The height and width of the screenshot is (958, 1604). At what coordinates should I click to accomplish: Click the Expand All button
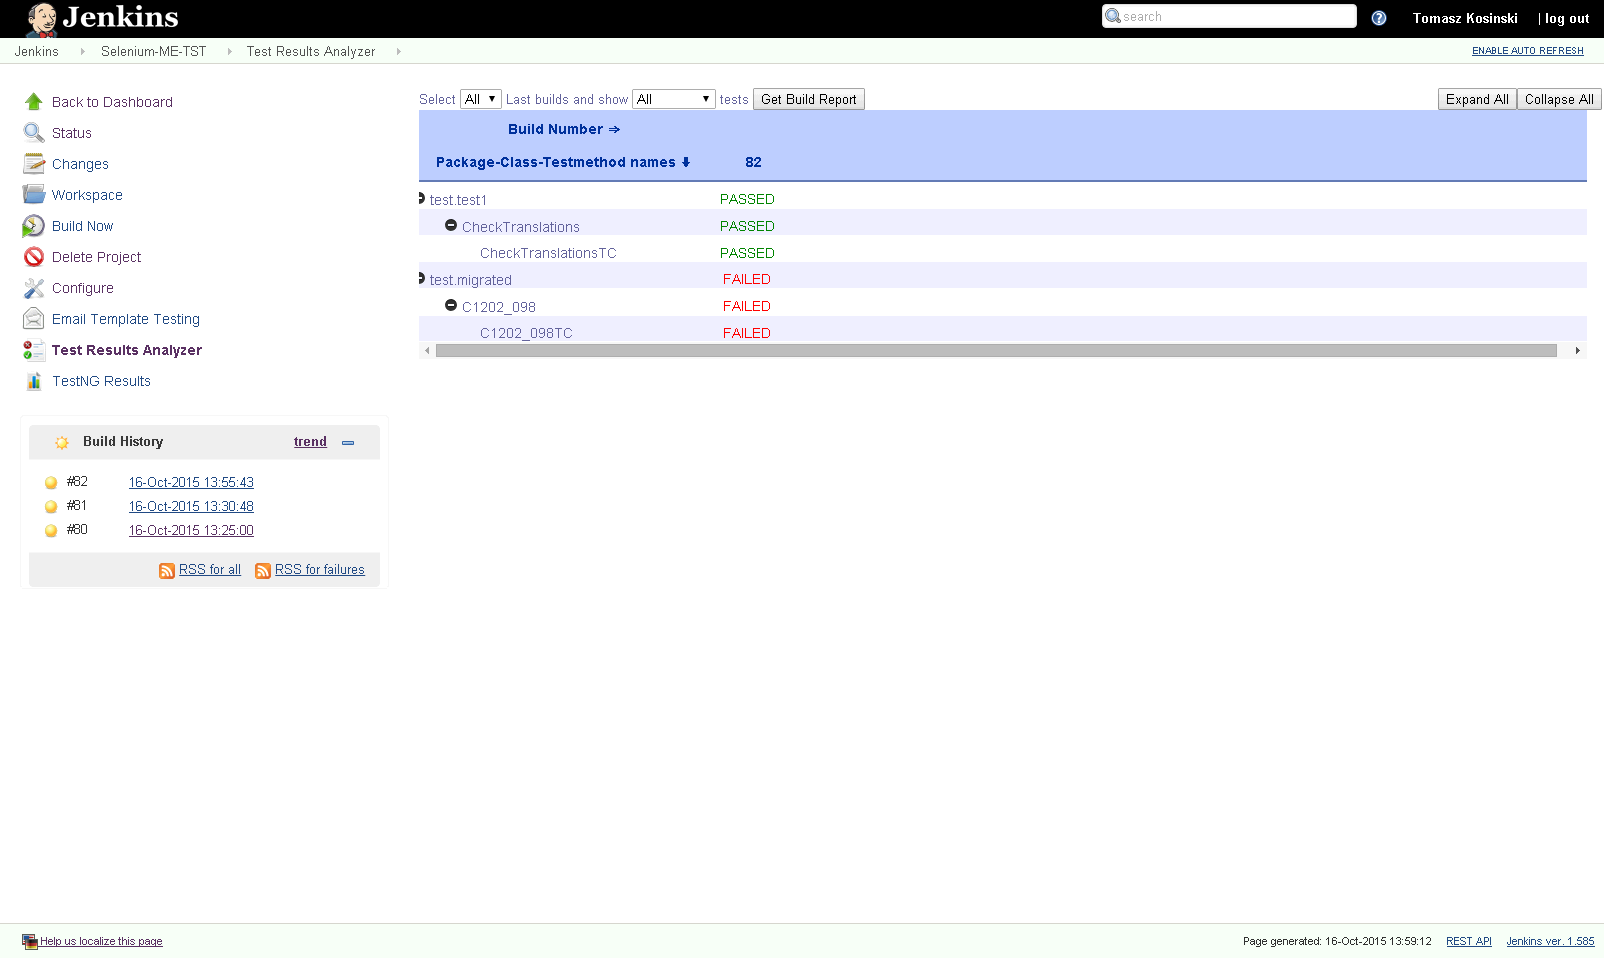[x=1477, y=99]
